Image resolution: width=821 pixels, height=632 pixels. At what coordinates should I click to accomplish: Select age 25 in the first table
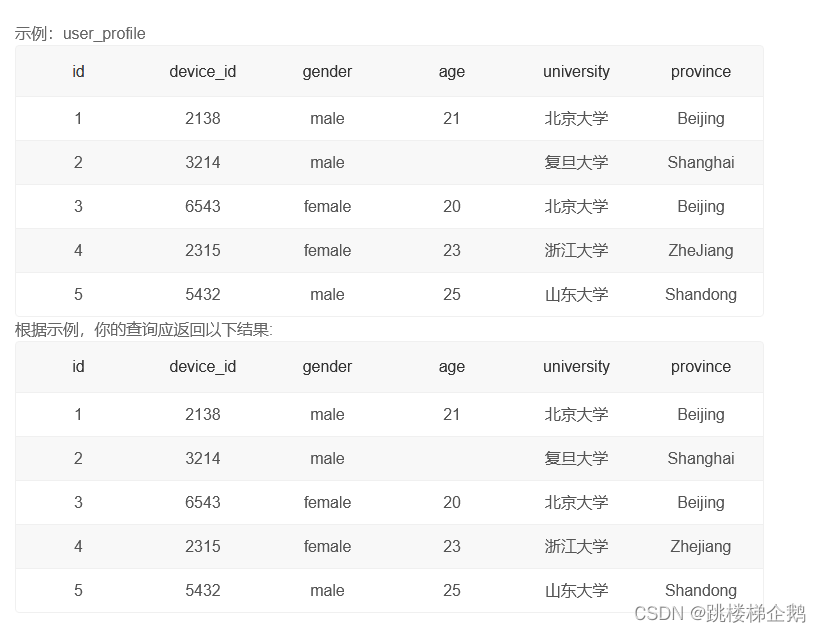[x=451, y=294]
